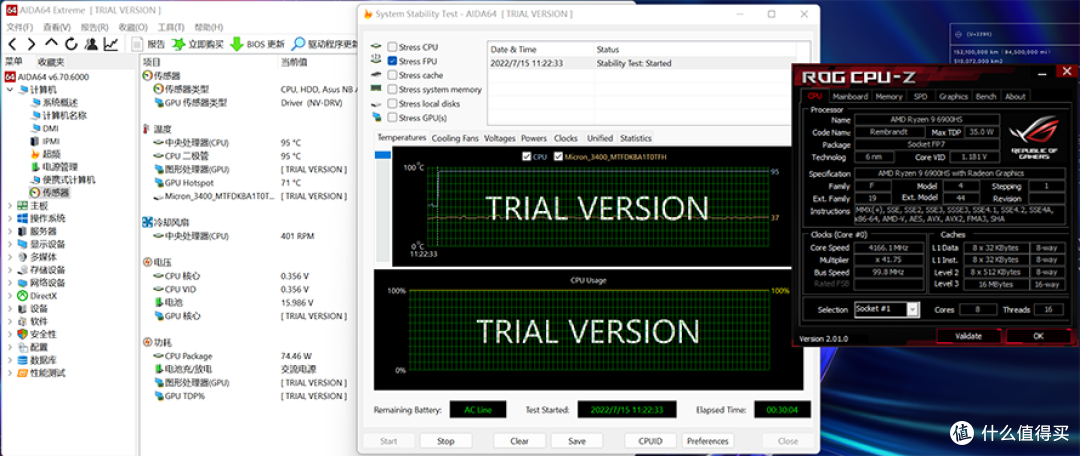Switch to the 收藏夹 favorites tab

click(x=51, y=62)
